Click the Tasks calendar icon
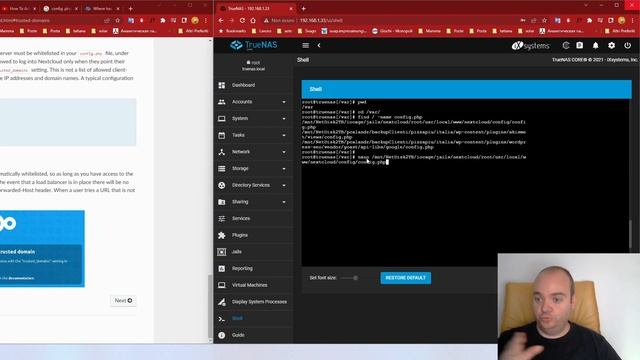The image size is (640, 360). [222, 135]
